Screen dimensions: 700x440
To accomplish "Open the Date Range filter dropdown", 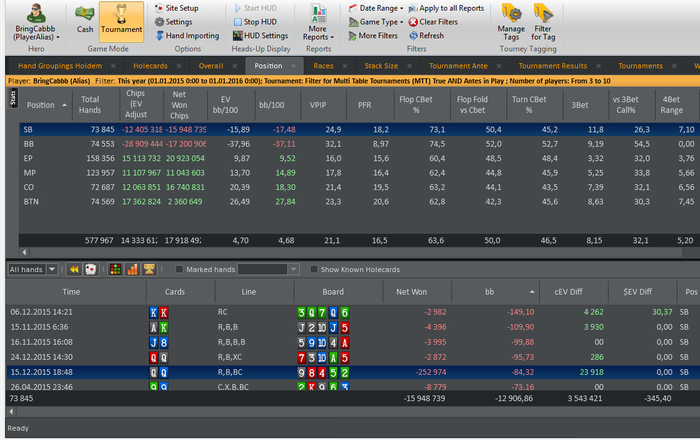I will click(376, 8).
